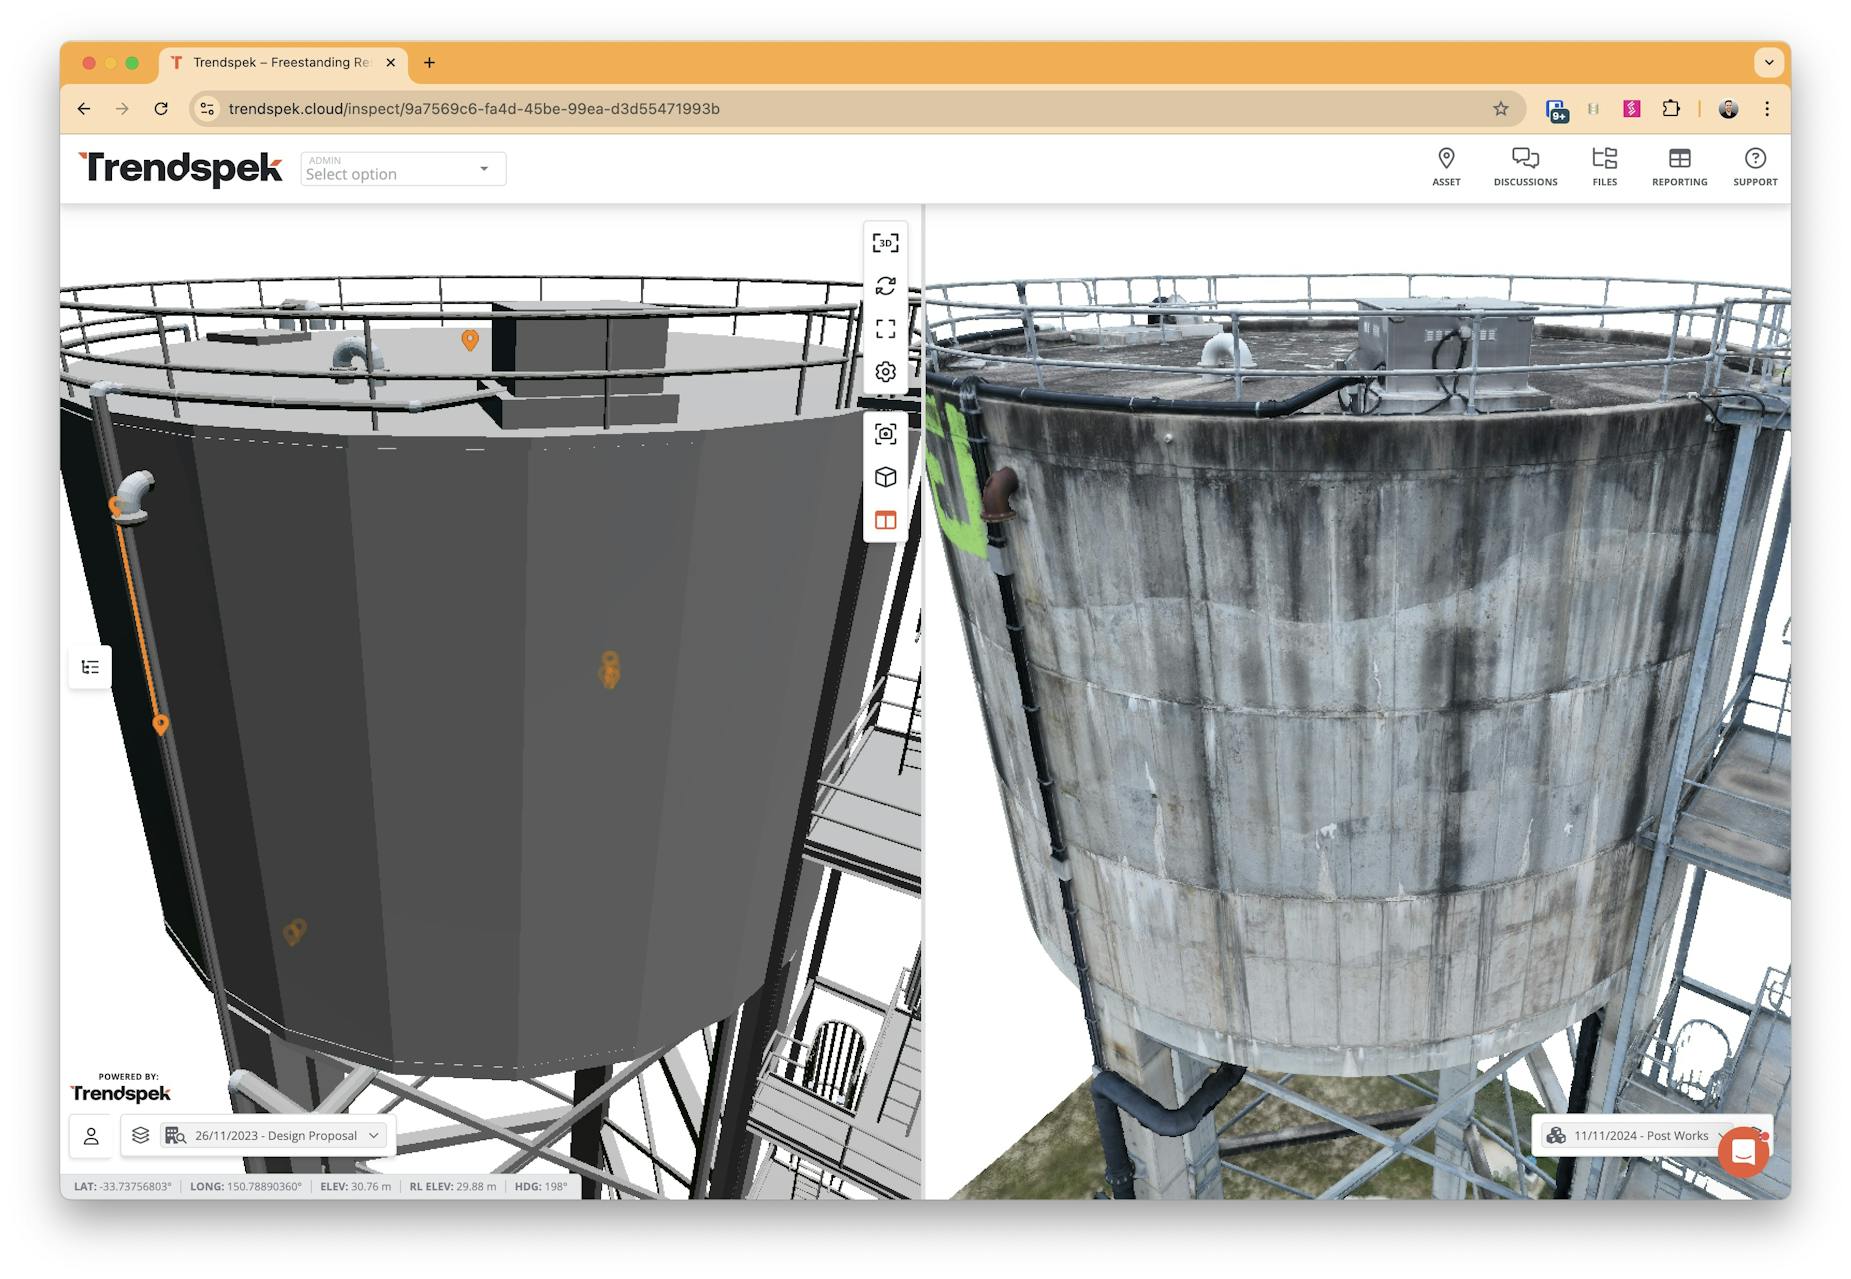Image resolution: width=1851 pixels, height=1279 pixels.
Task: Toggle the linked-captures icon beside Post Works
Action: (1556, 1136)
